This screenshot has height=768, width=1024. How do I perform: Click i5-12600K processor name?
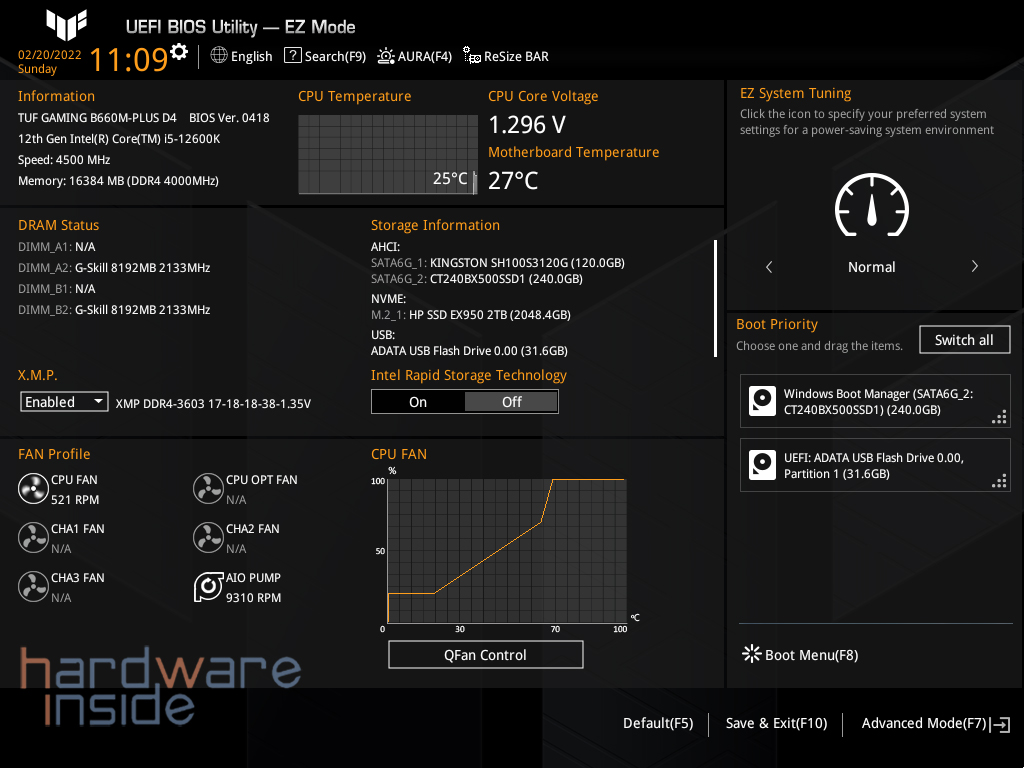tap(119, 138)
